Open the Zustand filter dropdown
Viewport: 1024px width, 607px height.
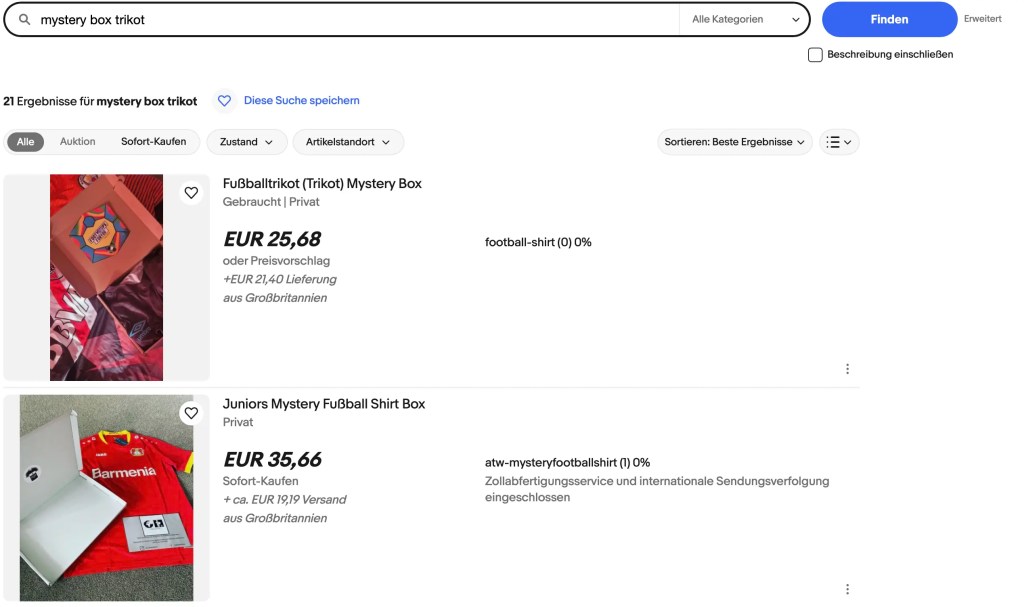(x=246, y=142)
